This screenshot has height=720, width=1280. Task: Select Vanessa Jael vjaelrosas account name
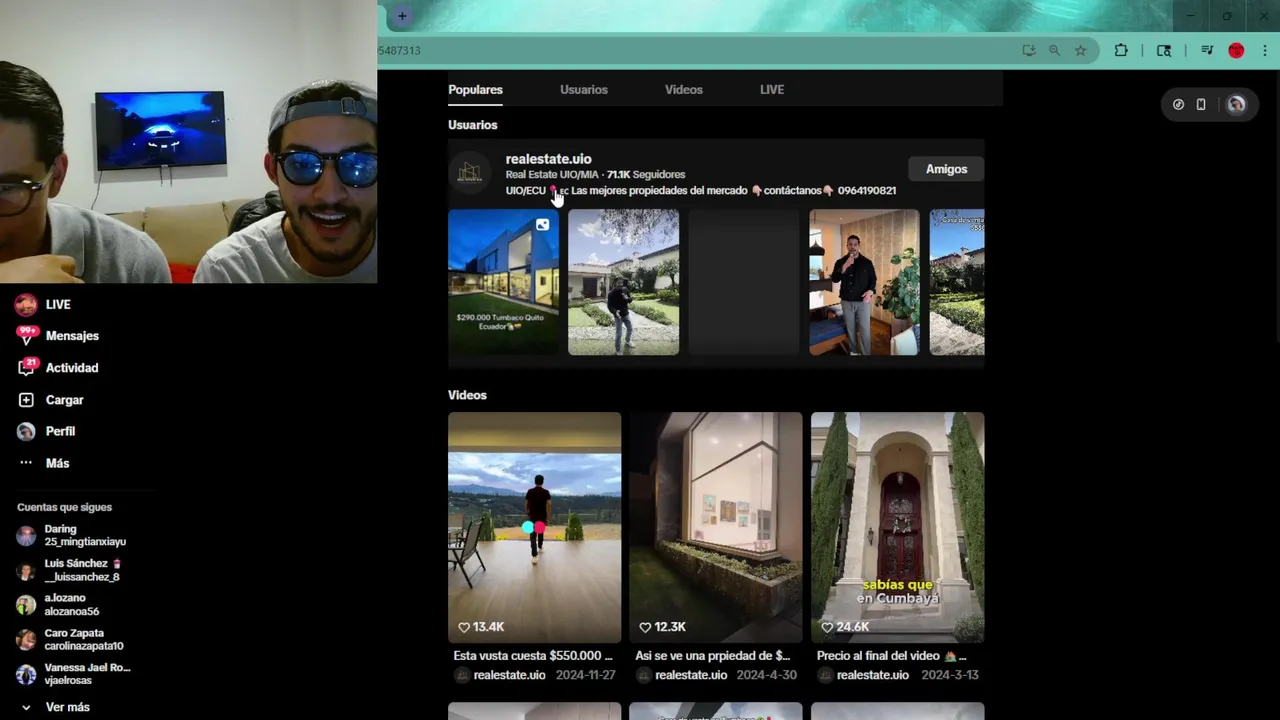pyautogui.click(x=87, y=674)
